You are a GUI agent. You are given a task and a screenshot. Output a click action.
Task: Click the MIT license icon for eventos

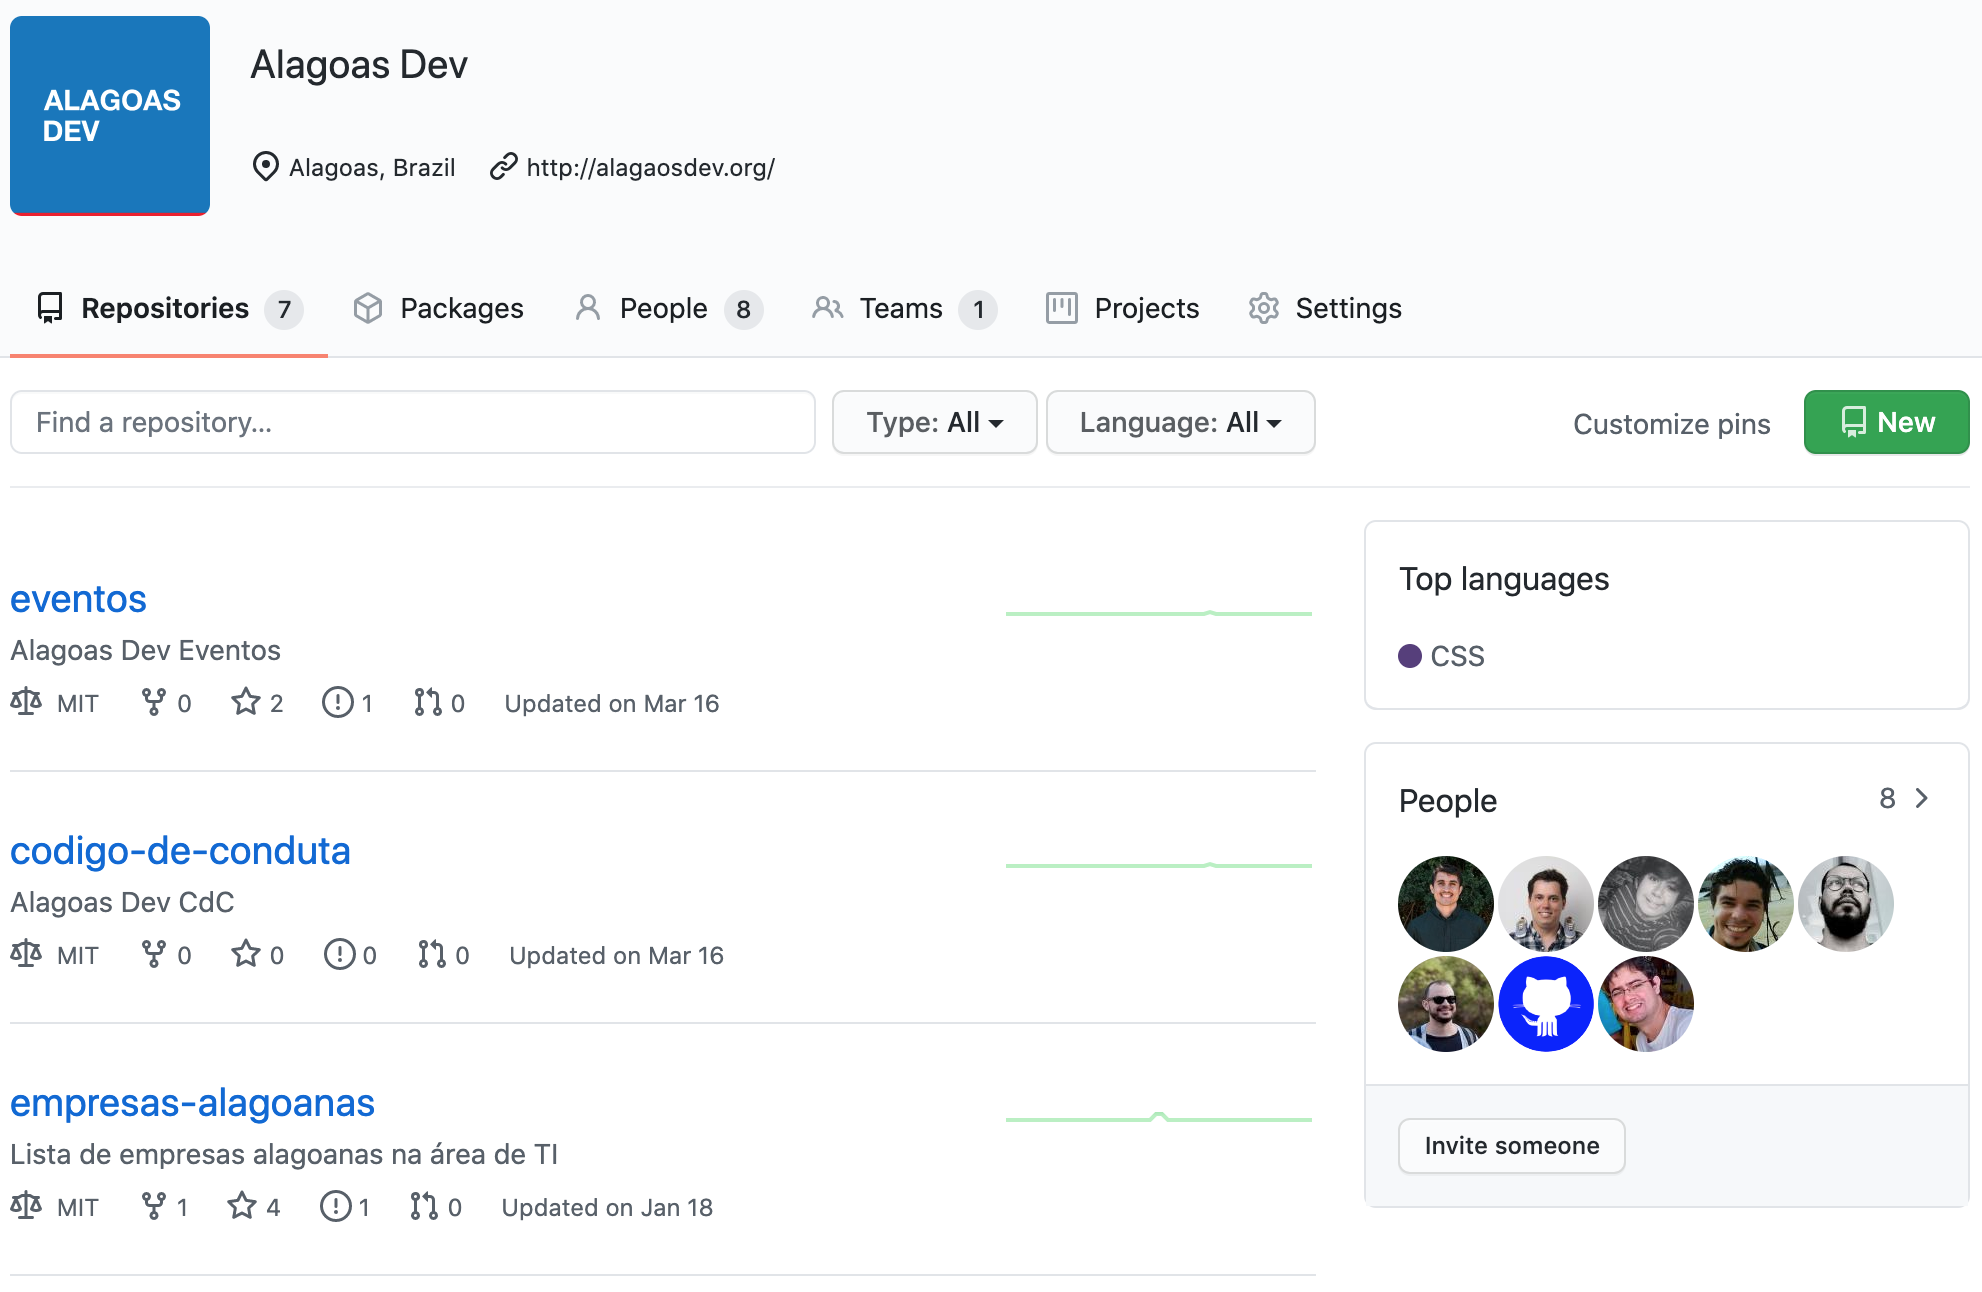click(26, 702)
